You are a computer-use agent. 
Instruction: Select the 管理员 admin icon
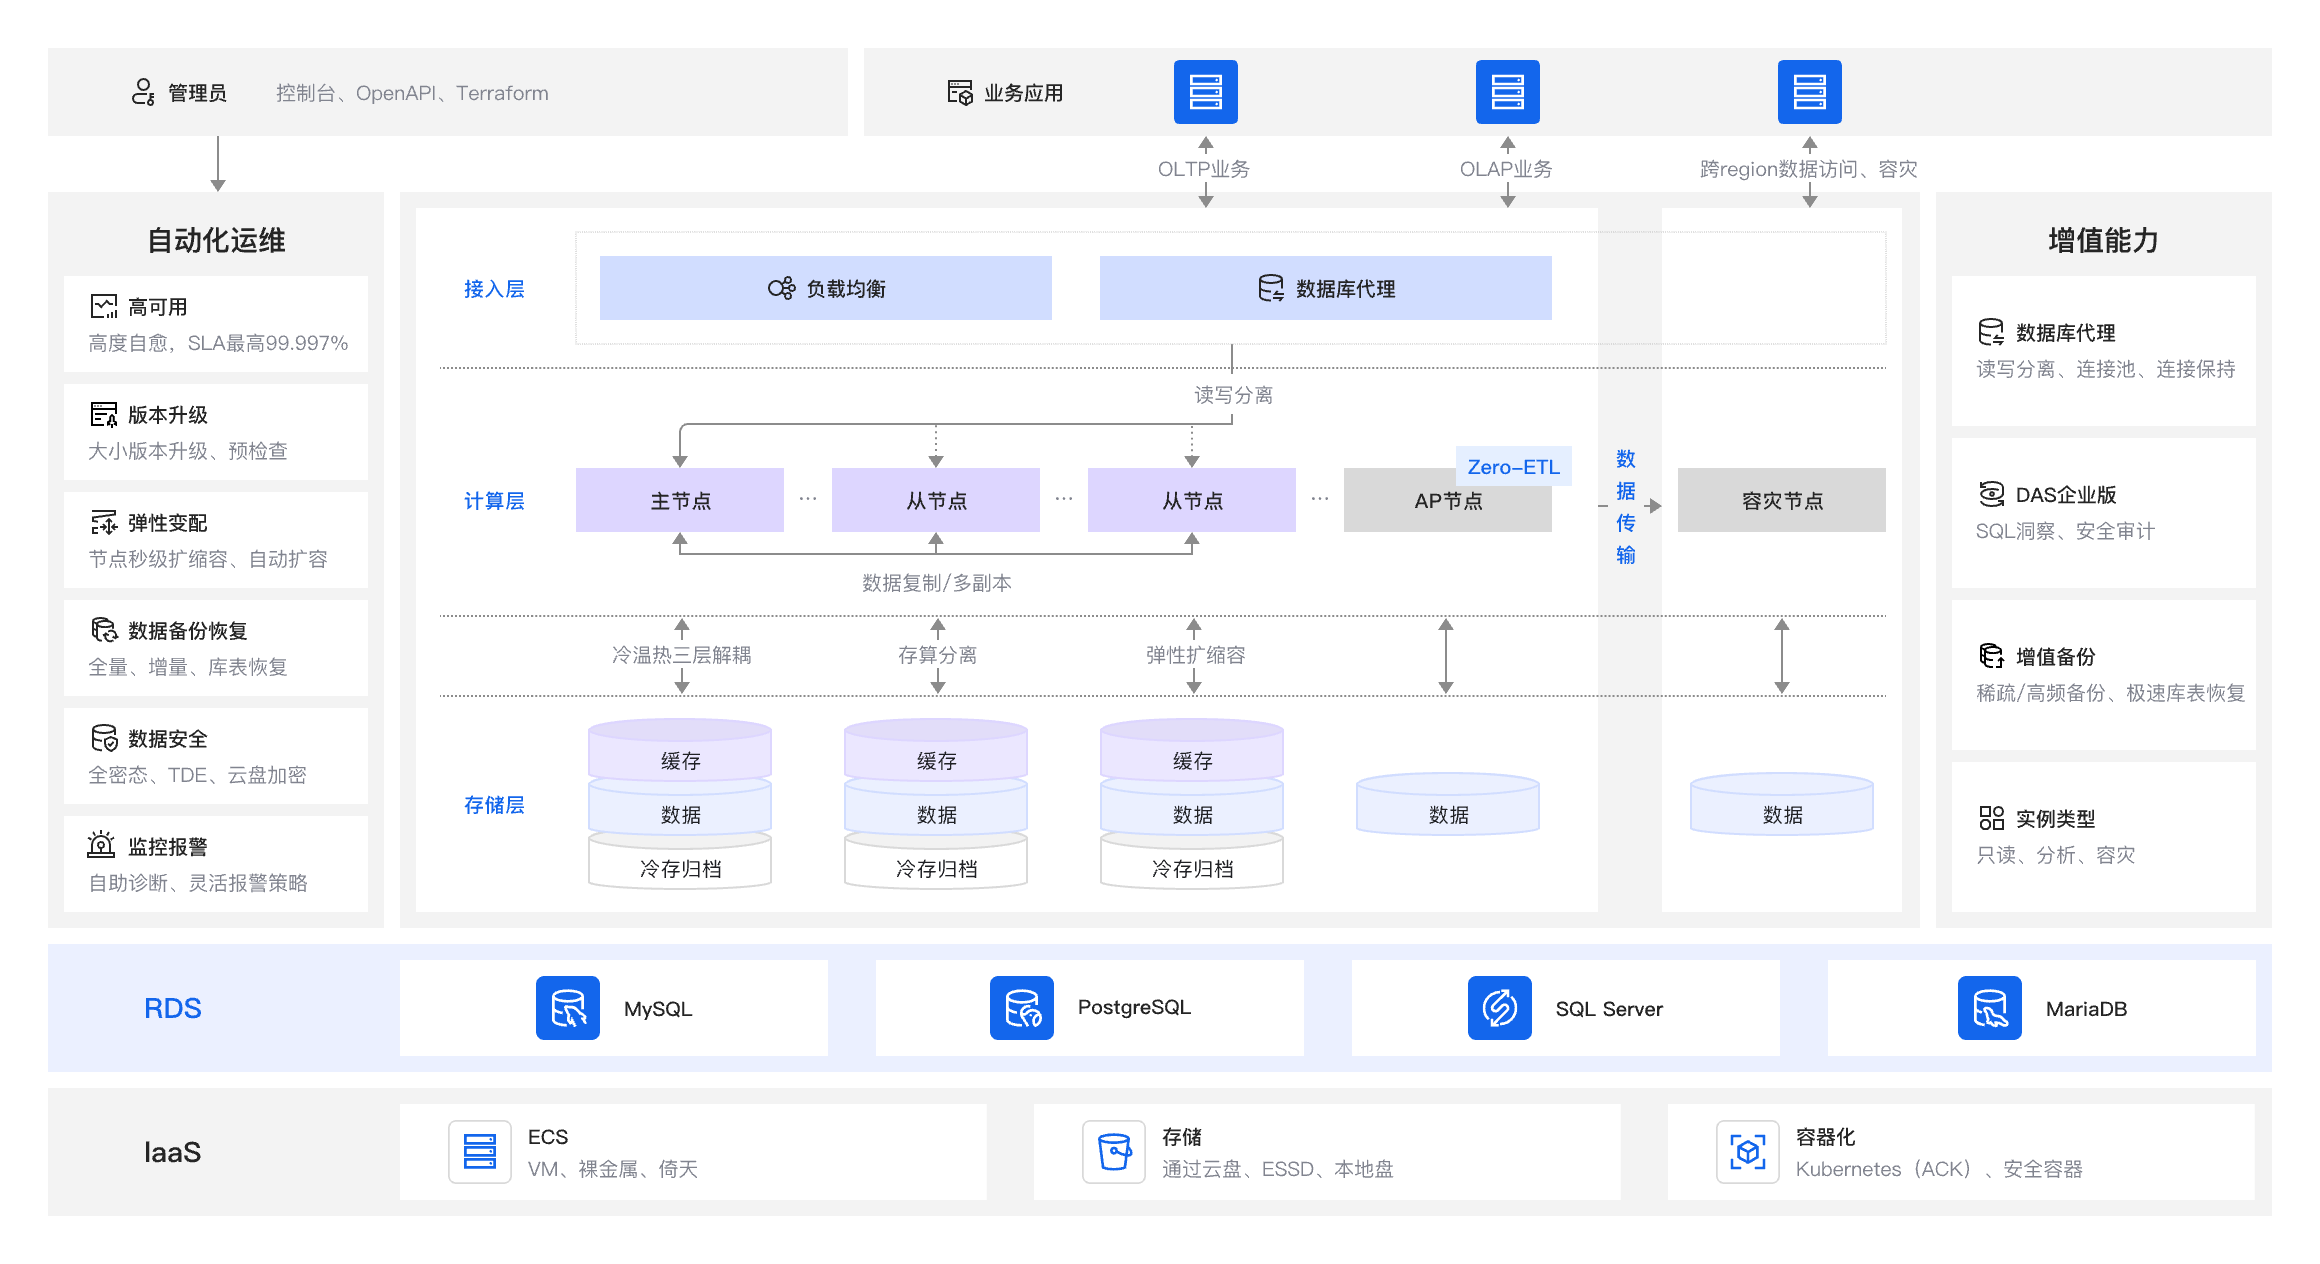point(143,92)
